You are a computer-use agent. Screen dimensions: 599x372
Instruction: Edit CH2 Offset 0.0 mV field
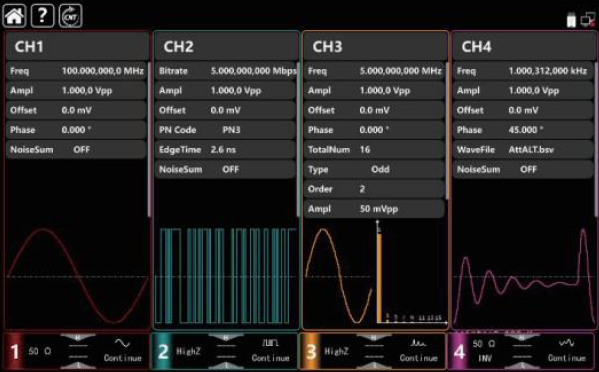(225, 110)
